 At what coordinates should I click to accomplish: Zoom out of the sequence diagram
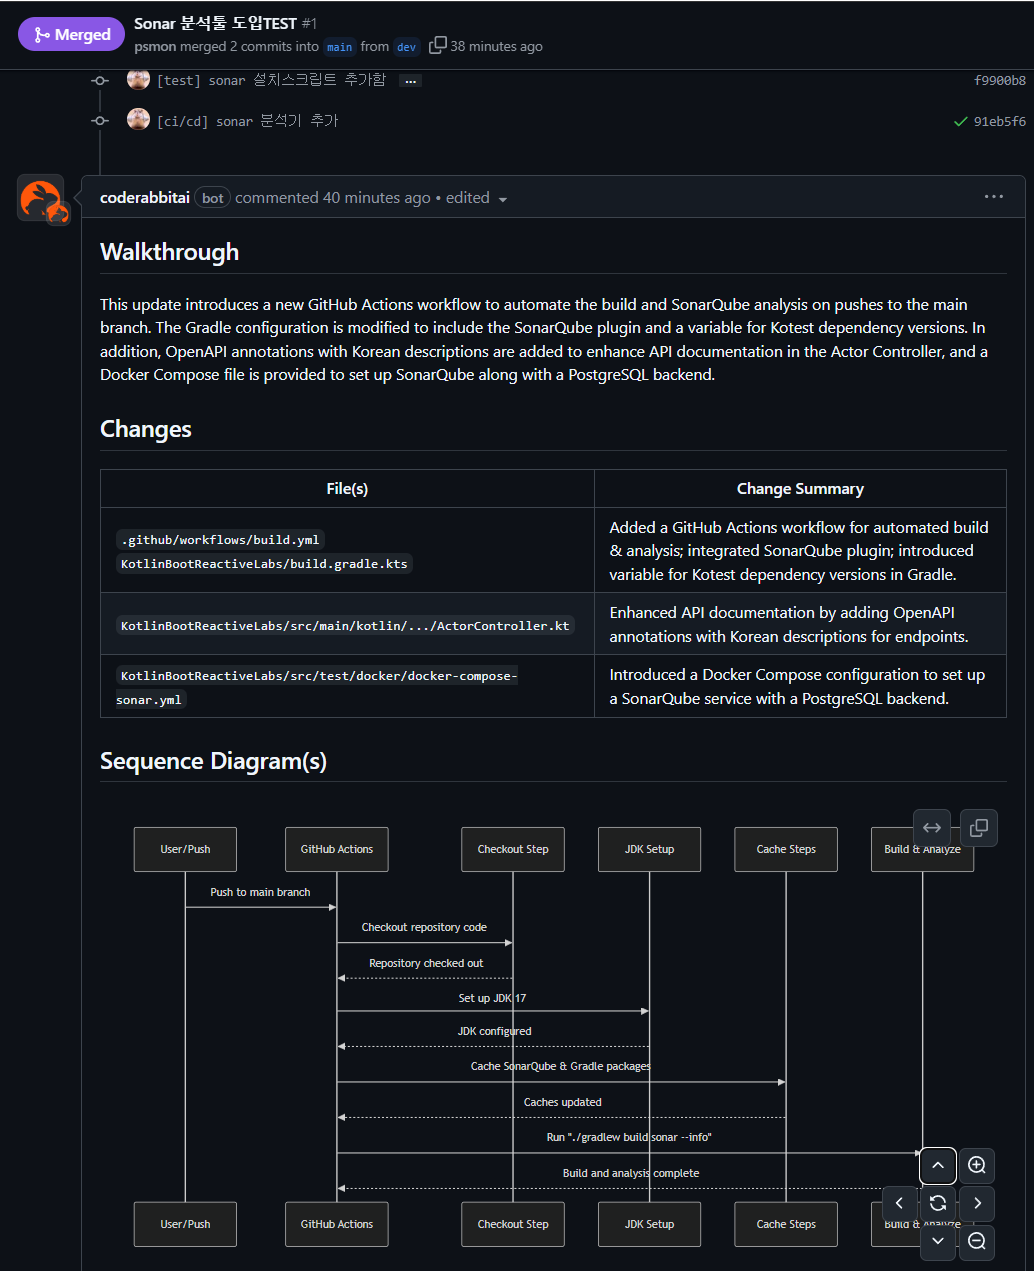tap(977, 1242)
